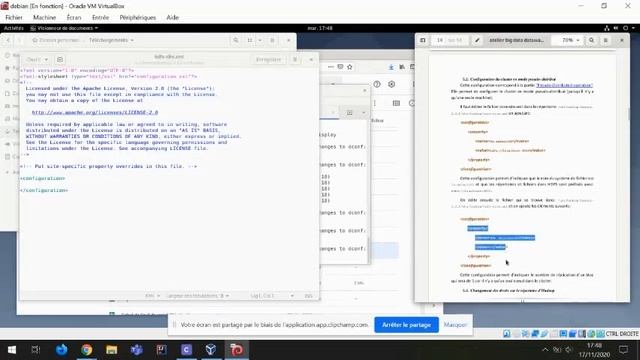
Task: Click the library icon in the browser toolbar
Action: pyautogui.click(x=402, y=67)
